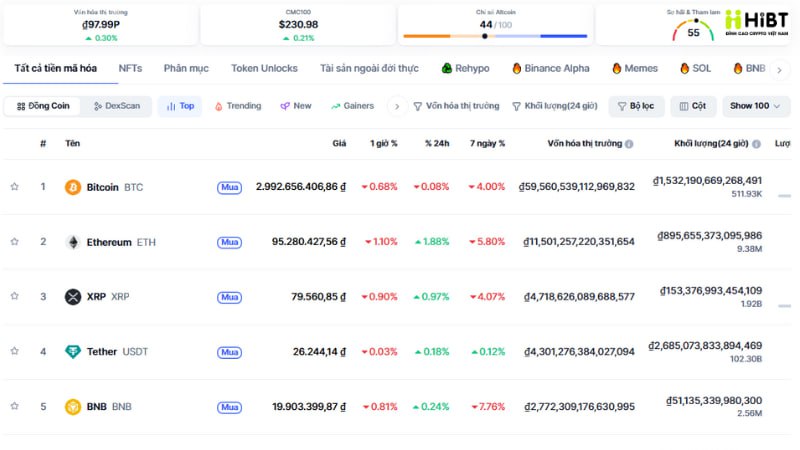Click the Rehypo green icon

[447, 68]
